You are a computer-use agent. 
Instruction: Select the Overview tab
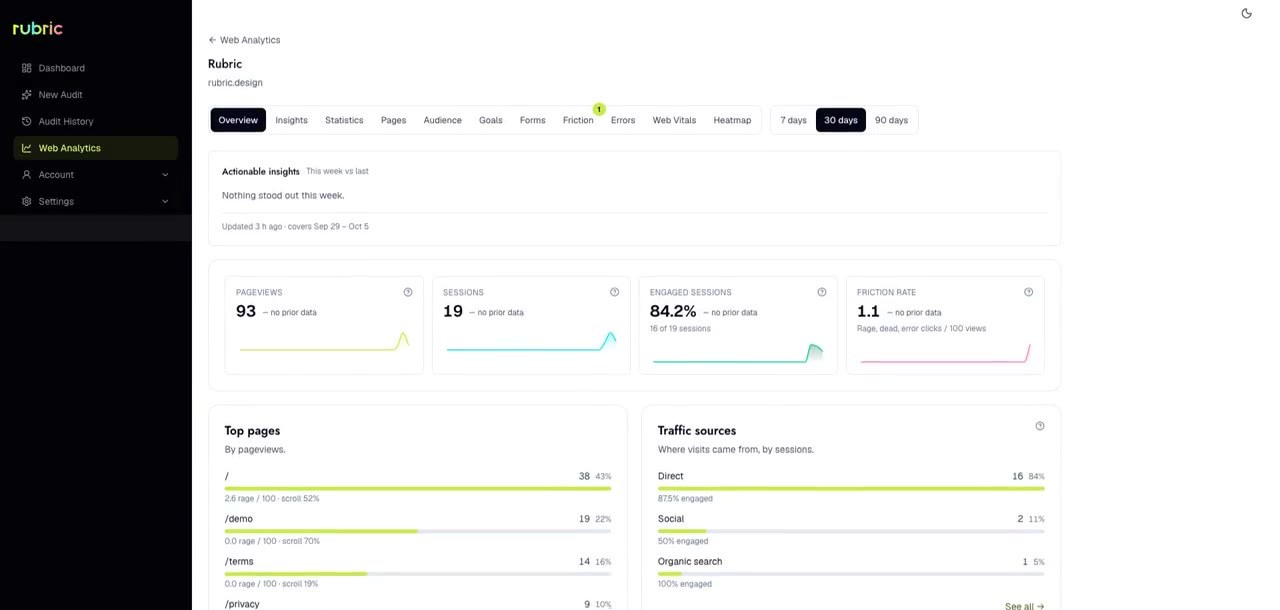238,120
